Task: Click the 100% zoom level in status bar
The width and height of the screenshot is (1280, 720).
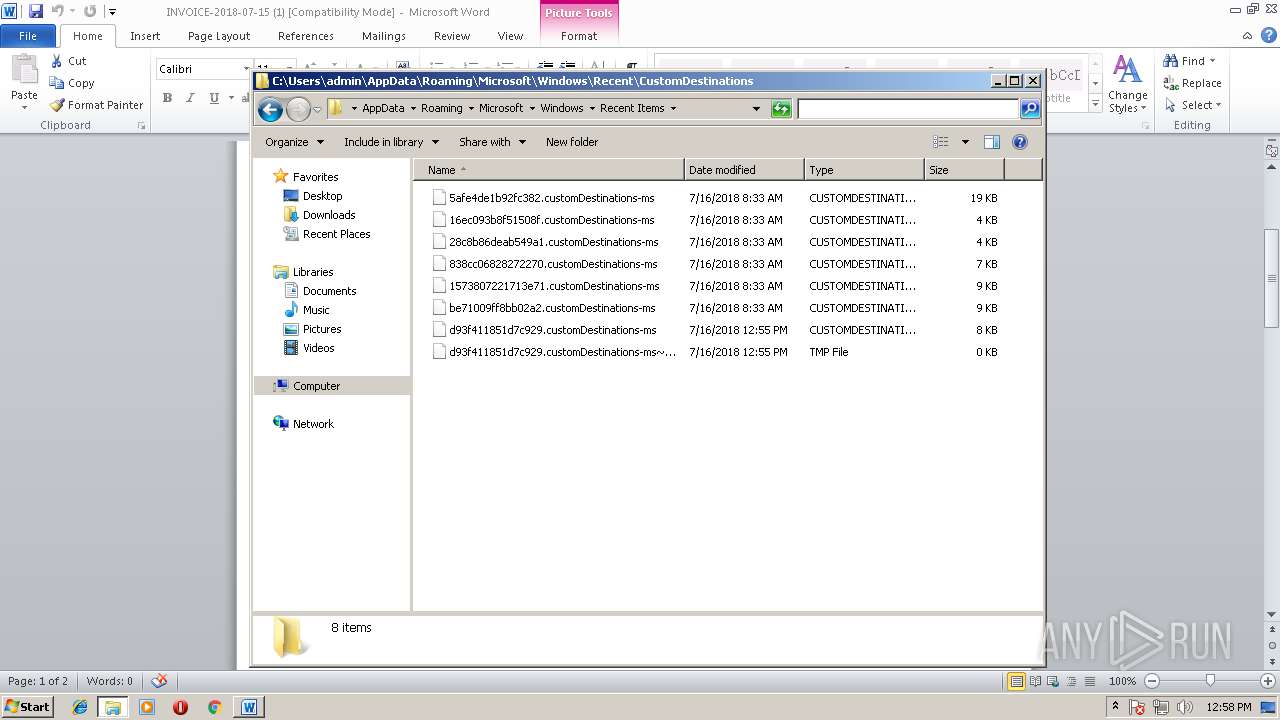Action: (1122, 681)
